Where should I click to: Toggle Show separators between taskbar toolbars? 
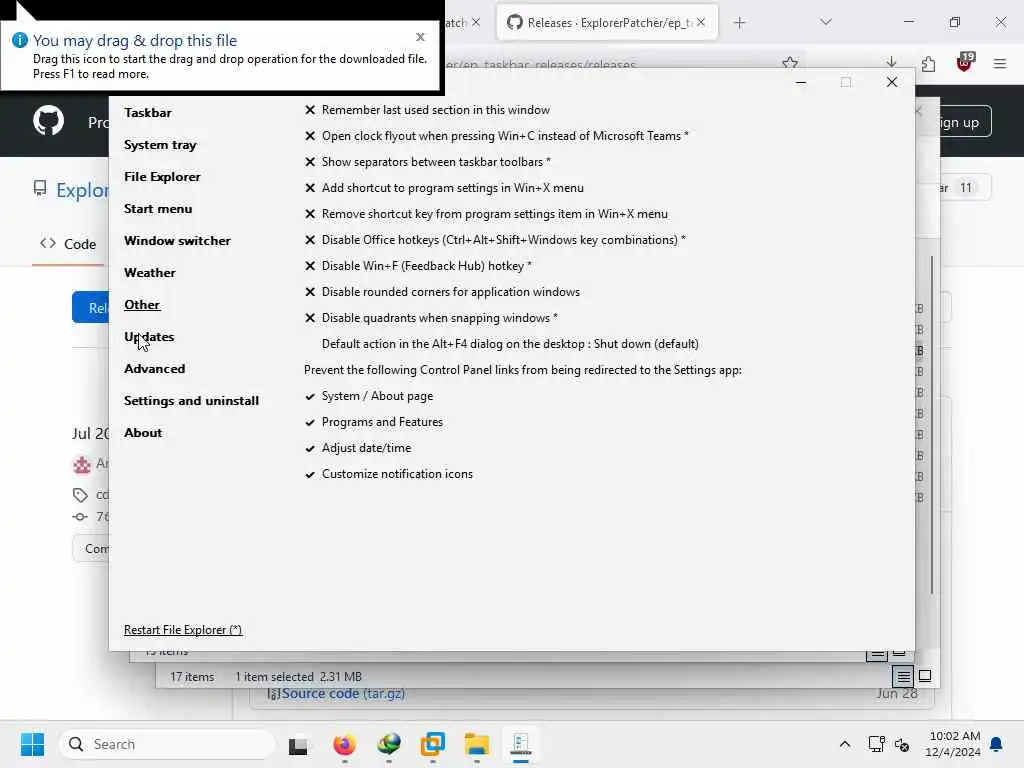428,162
